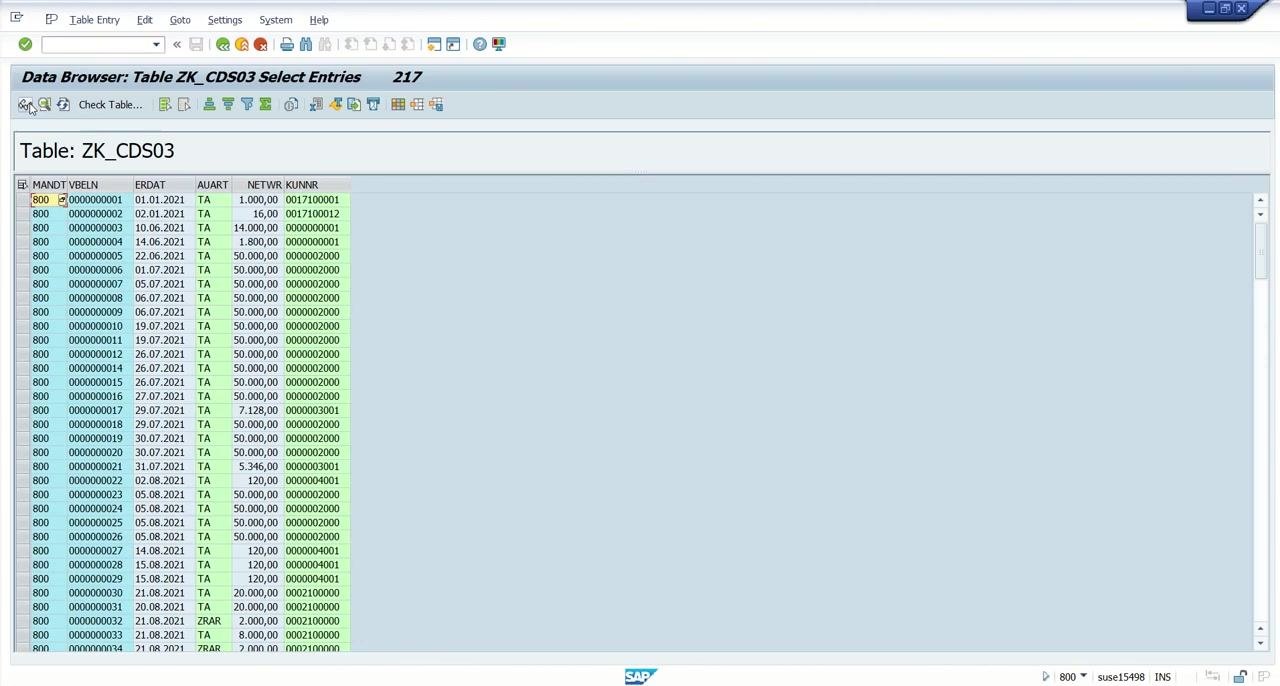Click the Save diskette icon
This screenshot has width=1280, height=686.
click(196, 44)
